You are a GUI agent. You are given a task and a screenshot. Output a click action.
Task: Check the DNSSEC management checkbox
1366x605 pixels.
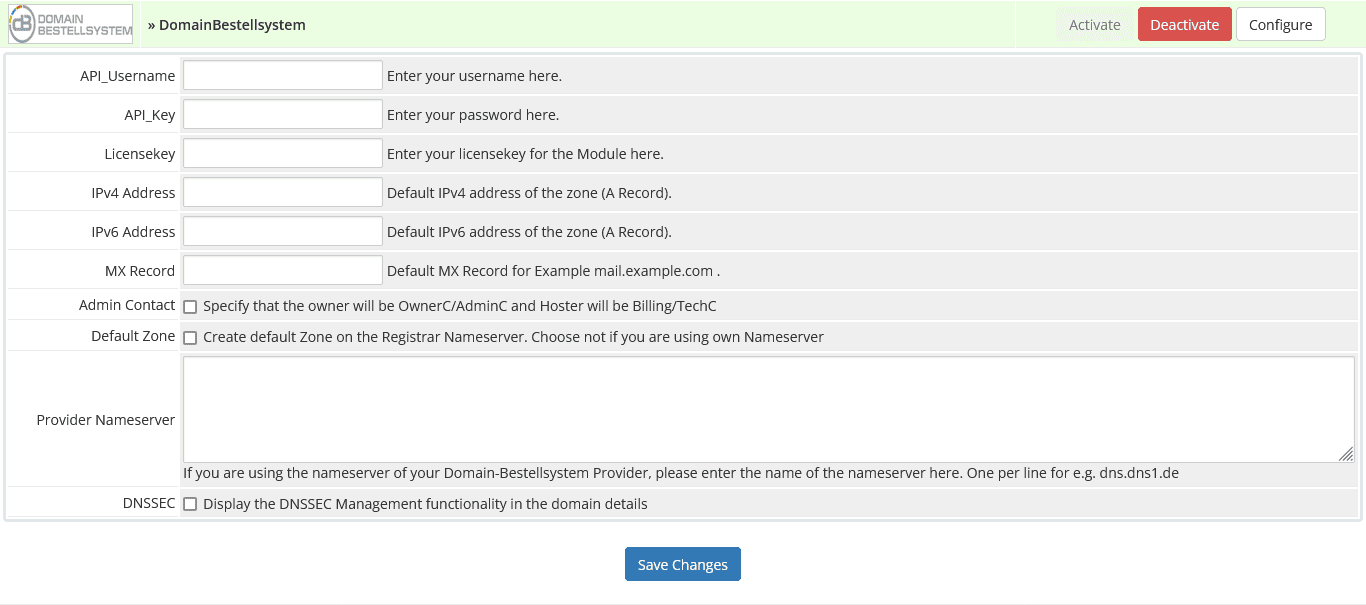(190, 505)
